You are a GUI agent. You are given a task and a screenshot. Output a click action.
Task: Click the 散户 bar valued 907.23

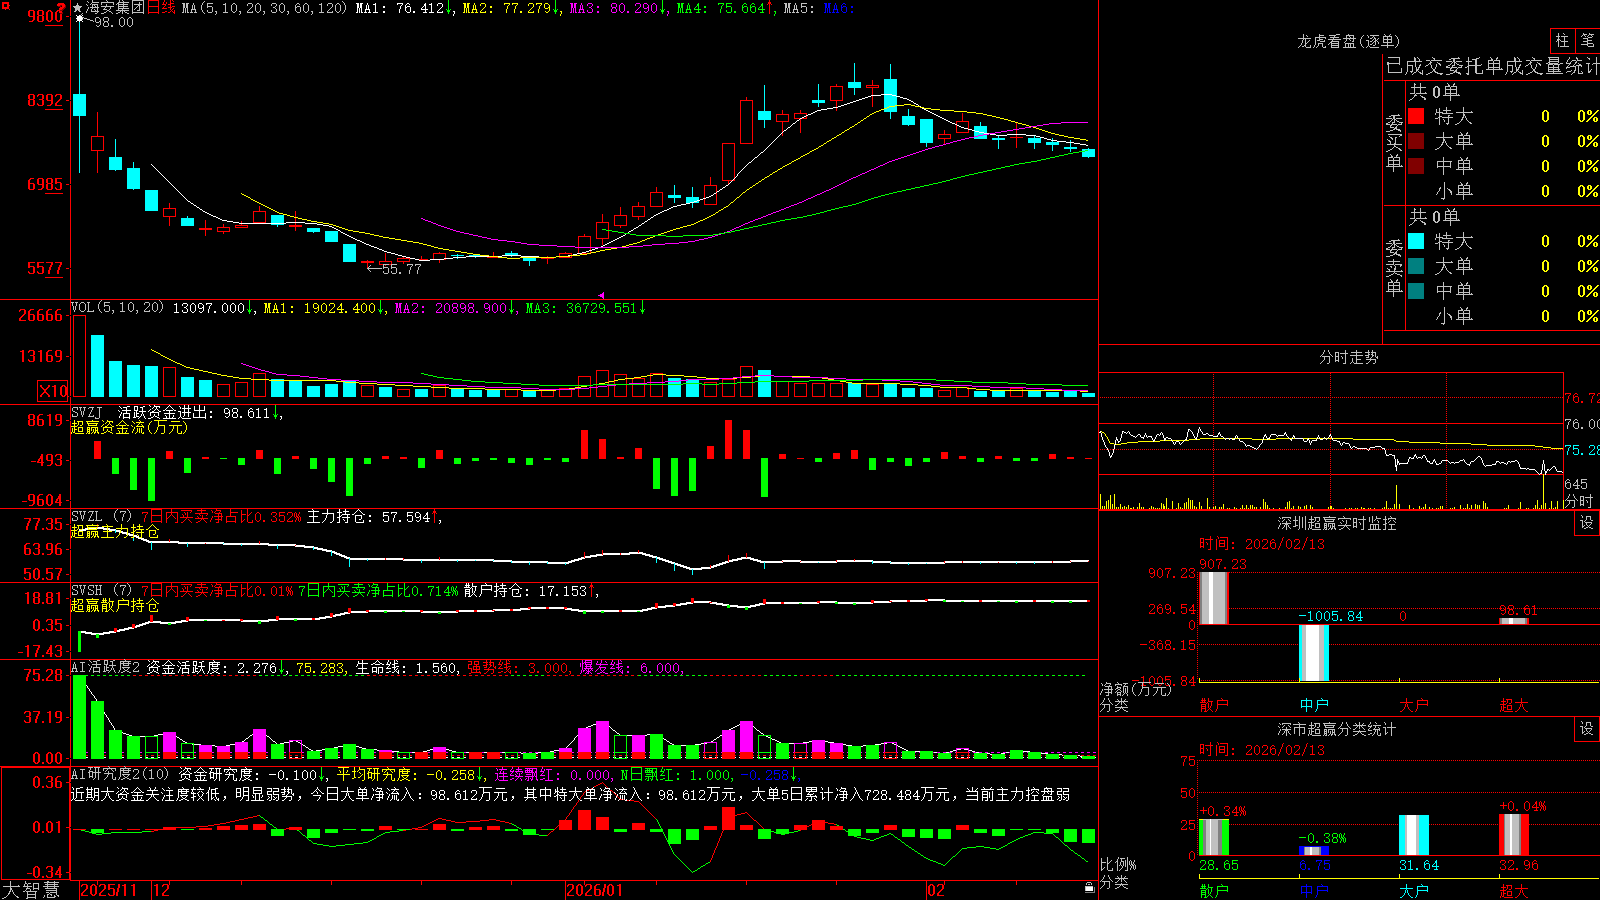tap(1213, 598)
